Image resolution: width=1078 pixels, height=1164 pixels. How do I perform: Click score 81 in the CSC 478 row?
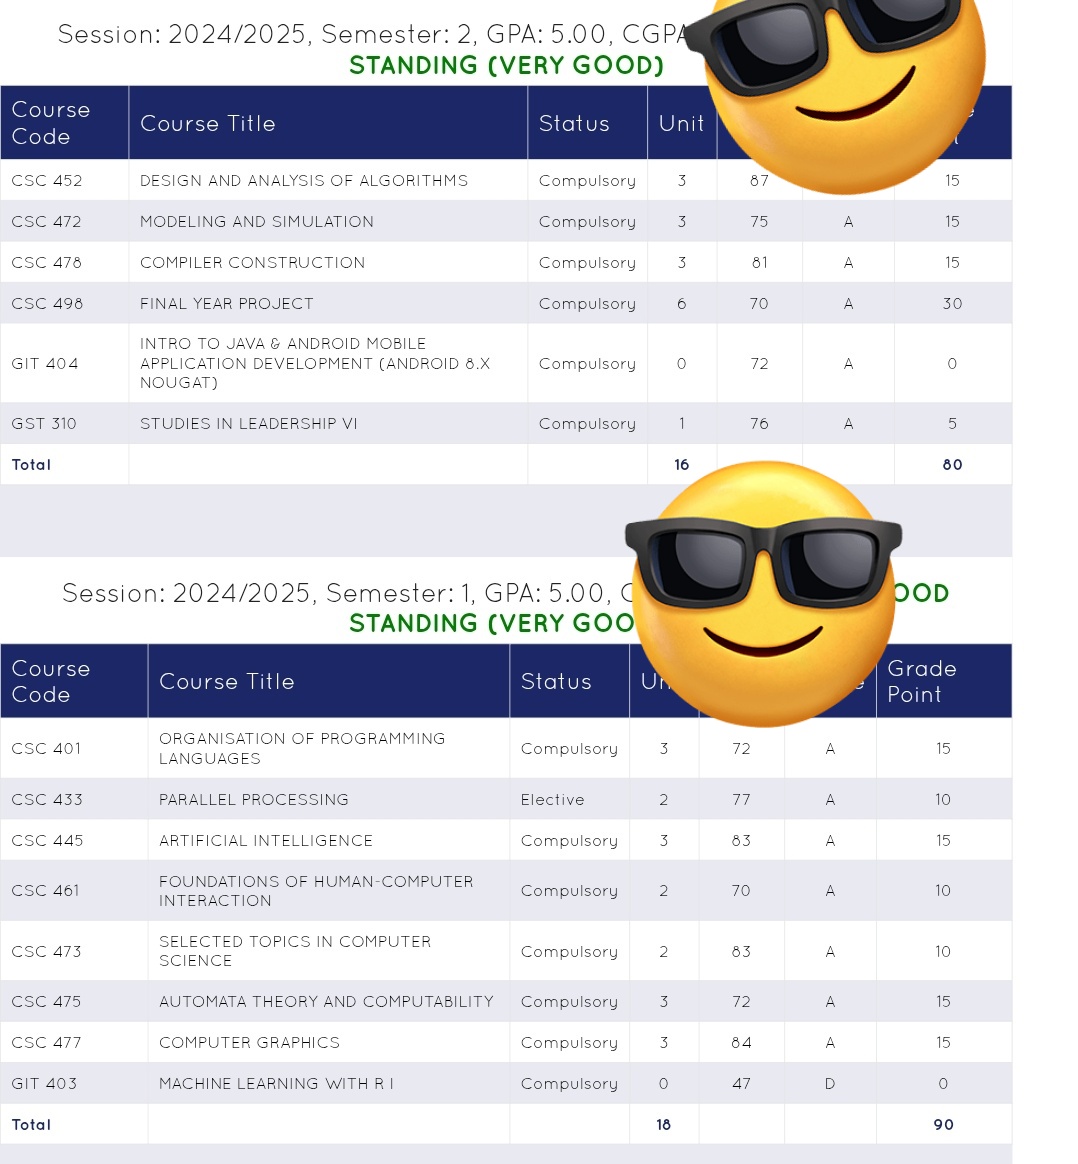[x=759, y=262]
